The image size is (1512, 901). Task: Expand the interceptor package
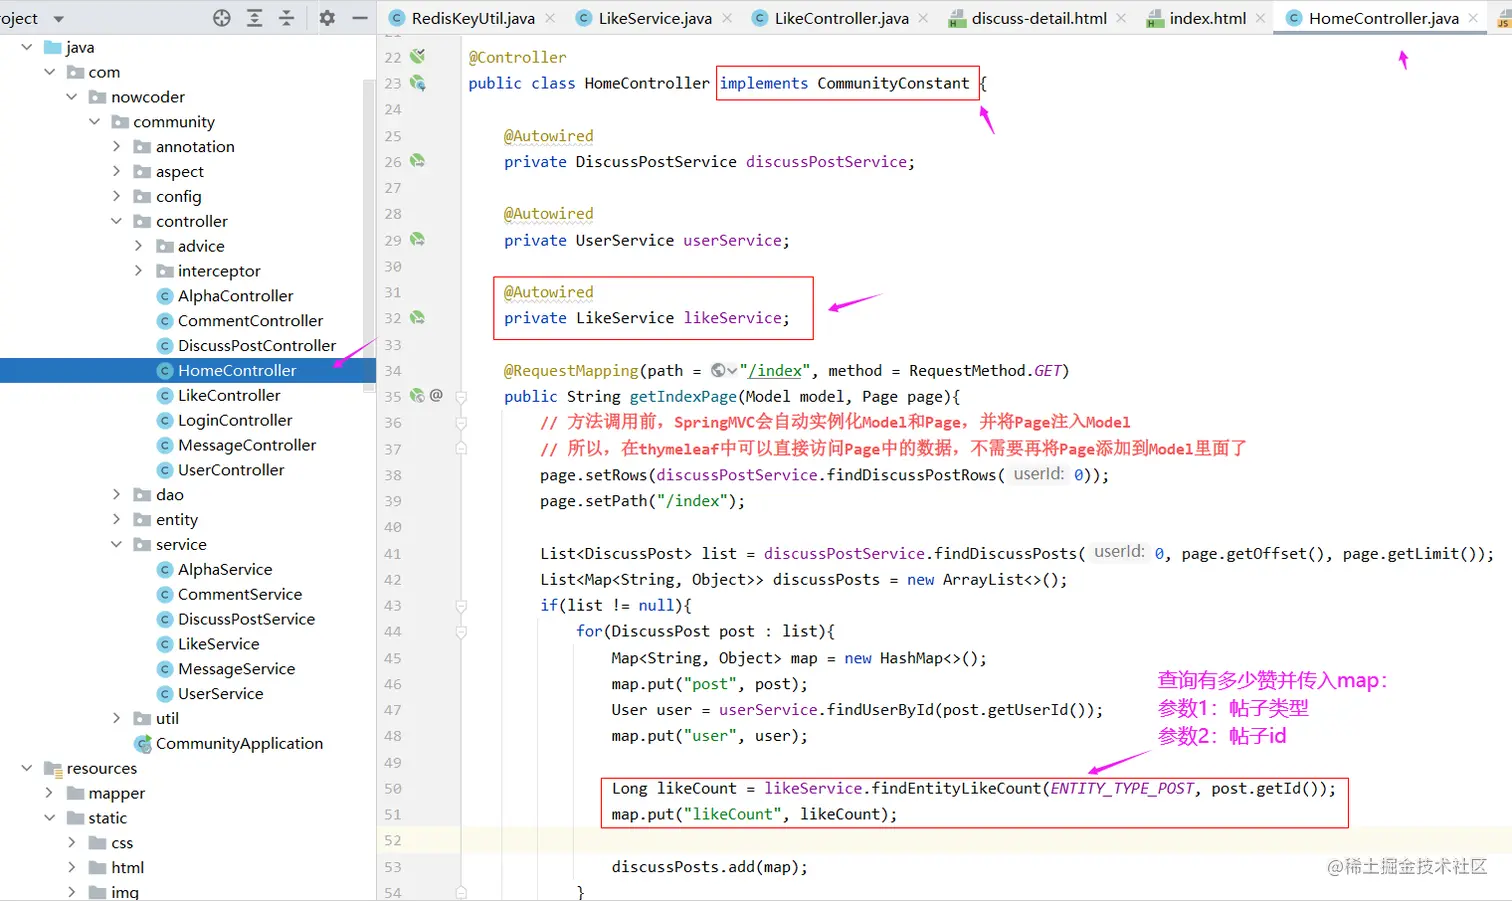pyautogui.click(x=138, y=271)
